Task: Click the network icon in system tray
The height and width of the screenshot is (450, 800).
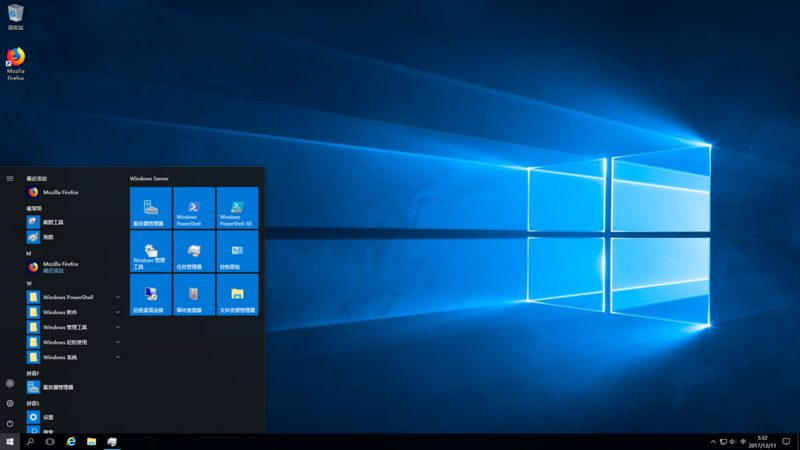Action: 723,442
